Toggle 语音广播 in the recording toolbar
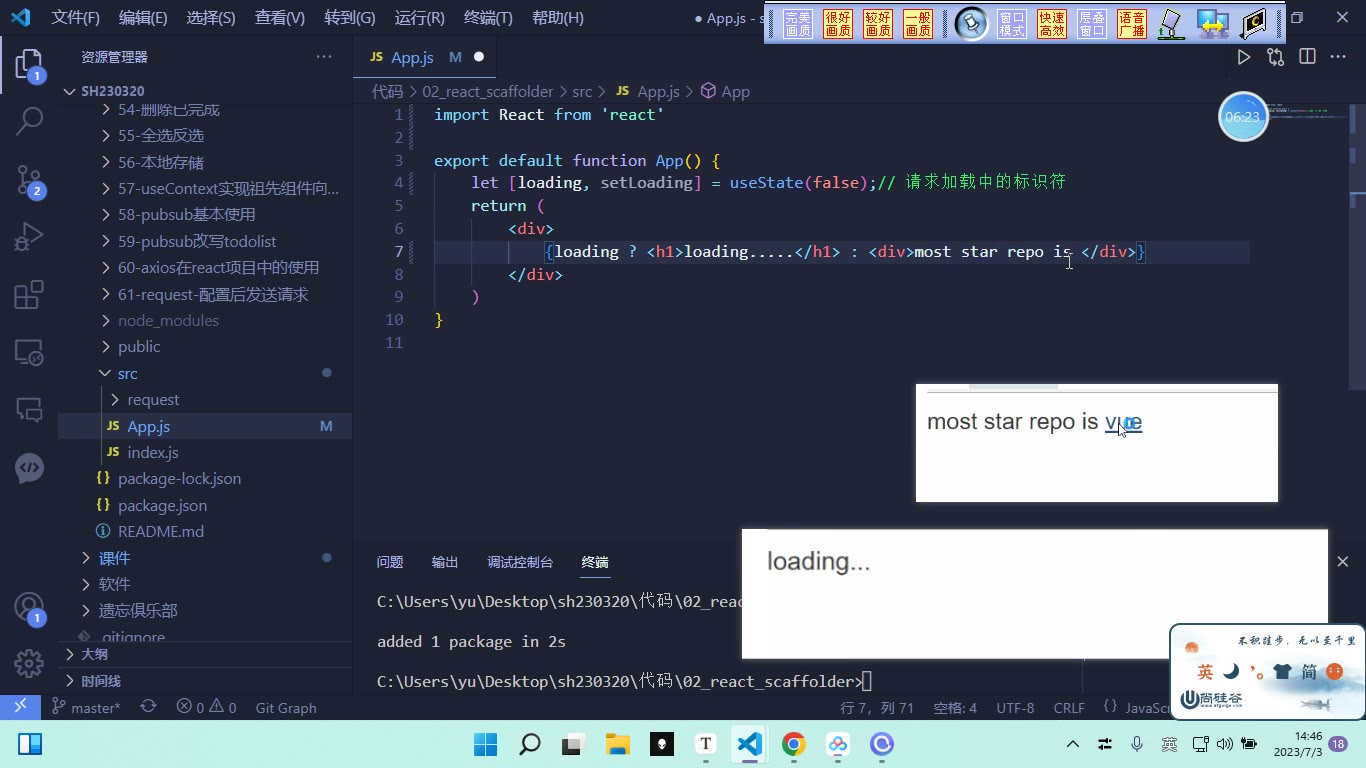The width and height of the screenshot is (1366, 768). 1132,24
